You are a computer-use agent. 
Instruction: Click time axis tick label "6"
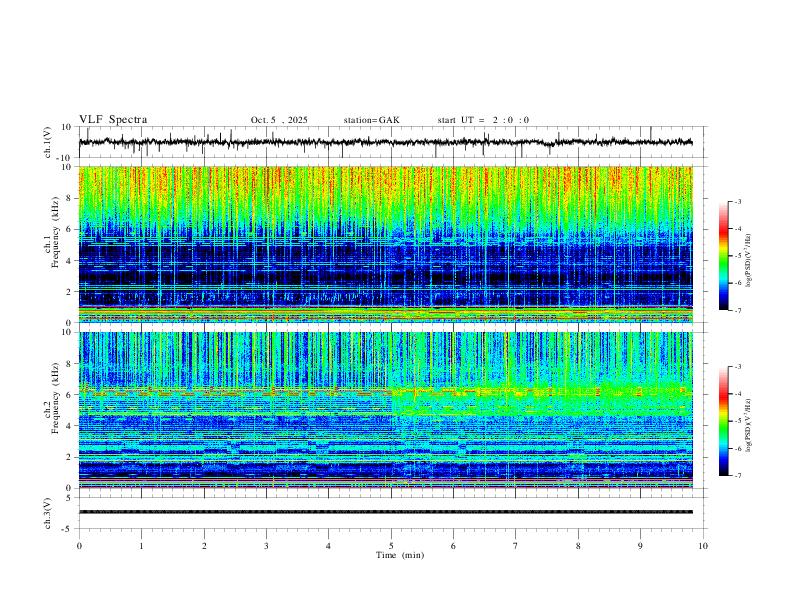[453, 546]
